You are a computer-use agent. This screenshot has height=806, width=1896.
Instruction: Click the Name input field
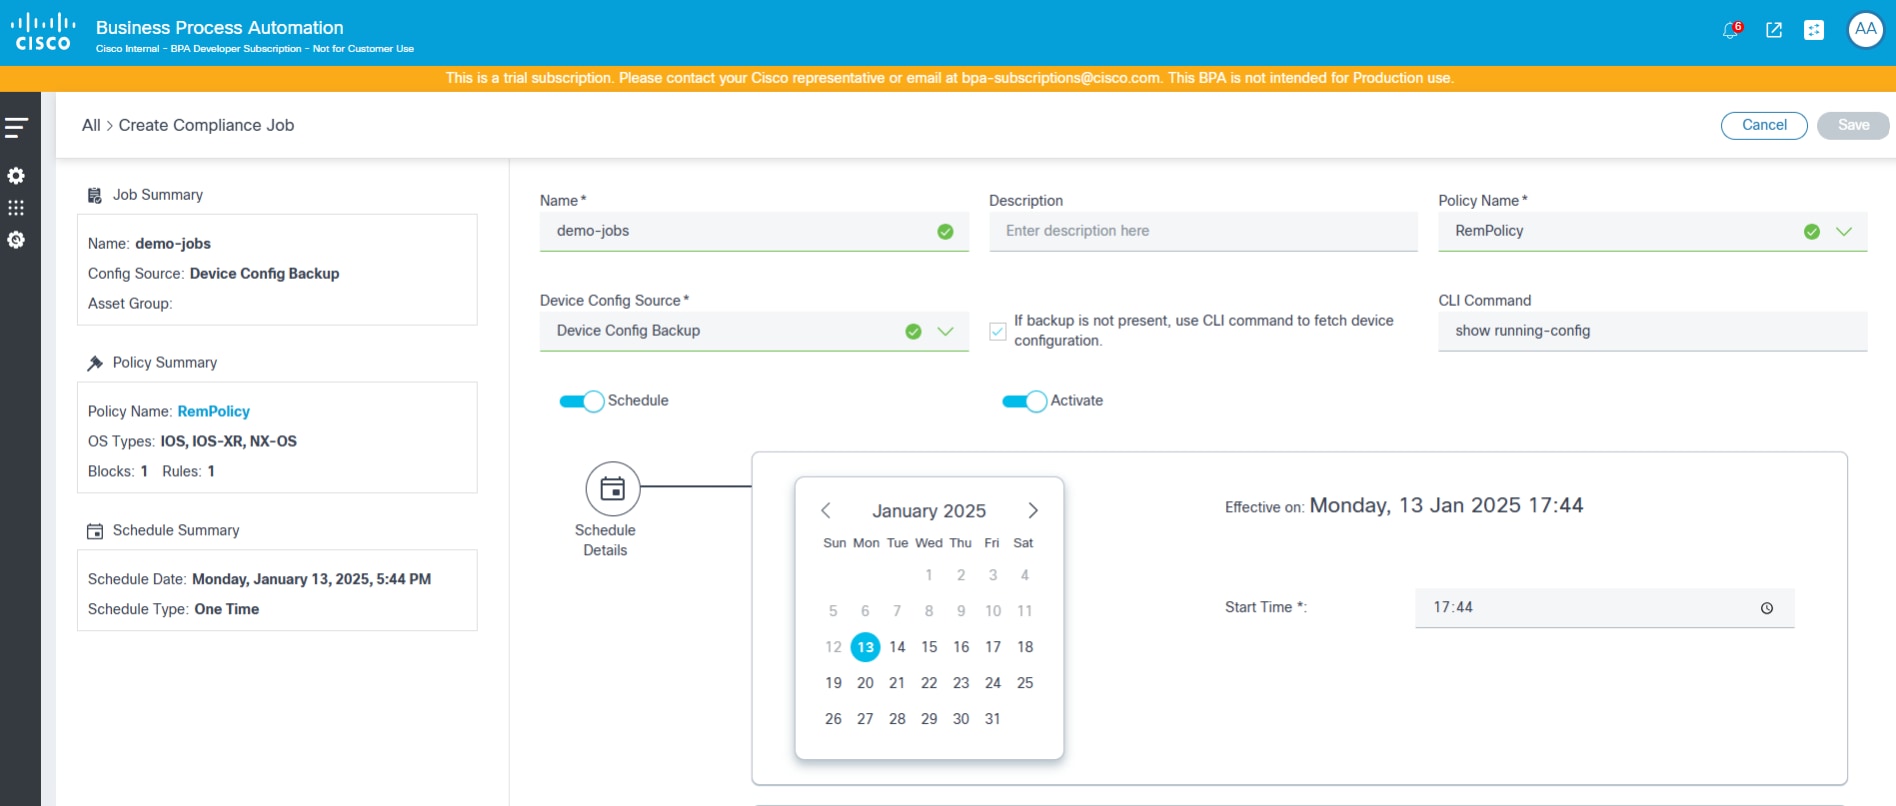(754, 231)
